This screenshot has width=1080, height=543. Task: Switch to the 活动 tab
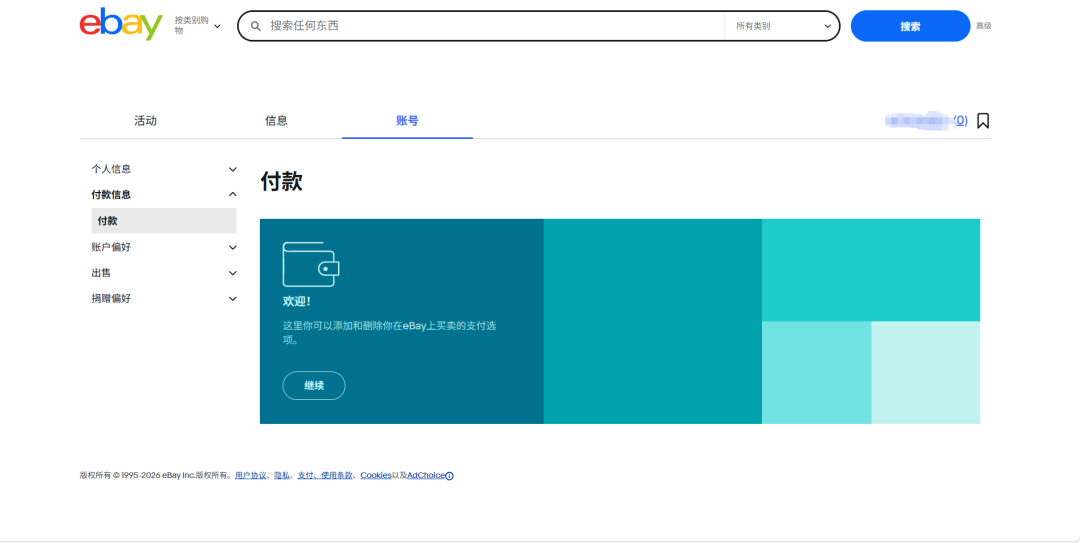pos(145,121)
